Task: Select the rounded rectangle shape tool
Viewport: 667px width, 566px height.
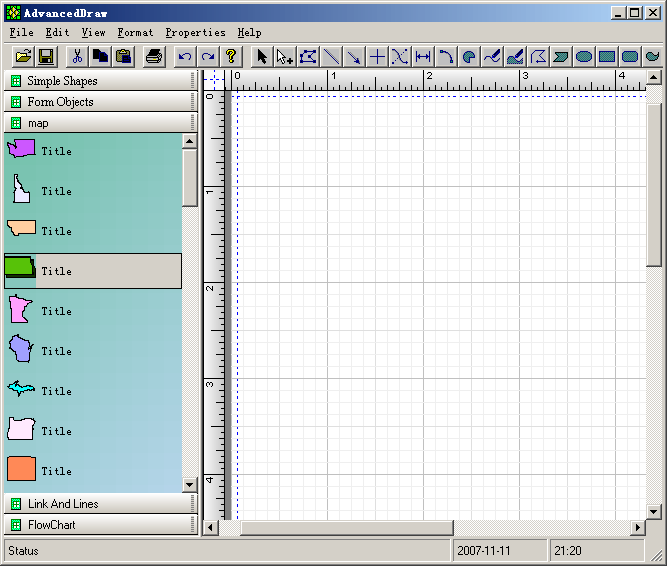Action: click(x=630, y=56)
